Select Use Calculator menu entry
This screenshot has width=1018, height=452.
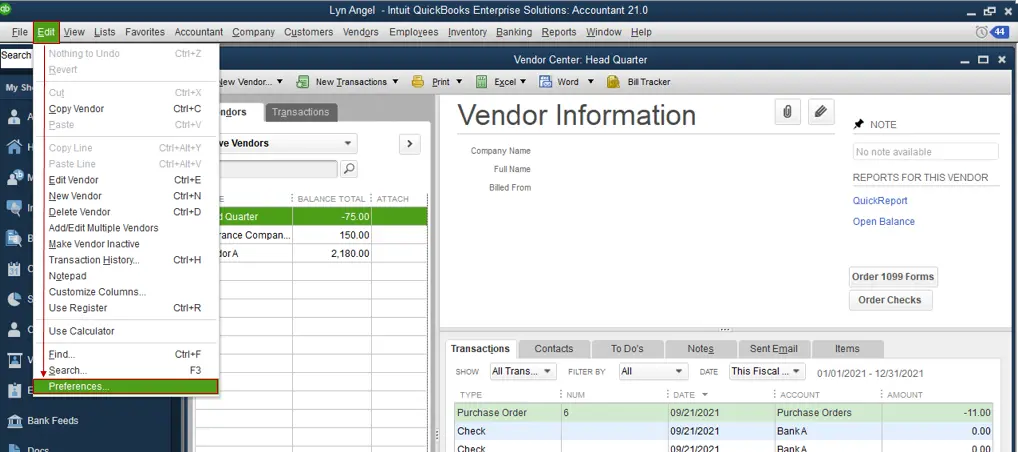[125, 331]
